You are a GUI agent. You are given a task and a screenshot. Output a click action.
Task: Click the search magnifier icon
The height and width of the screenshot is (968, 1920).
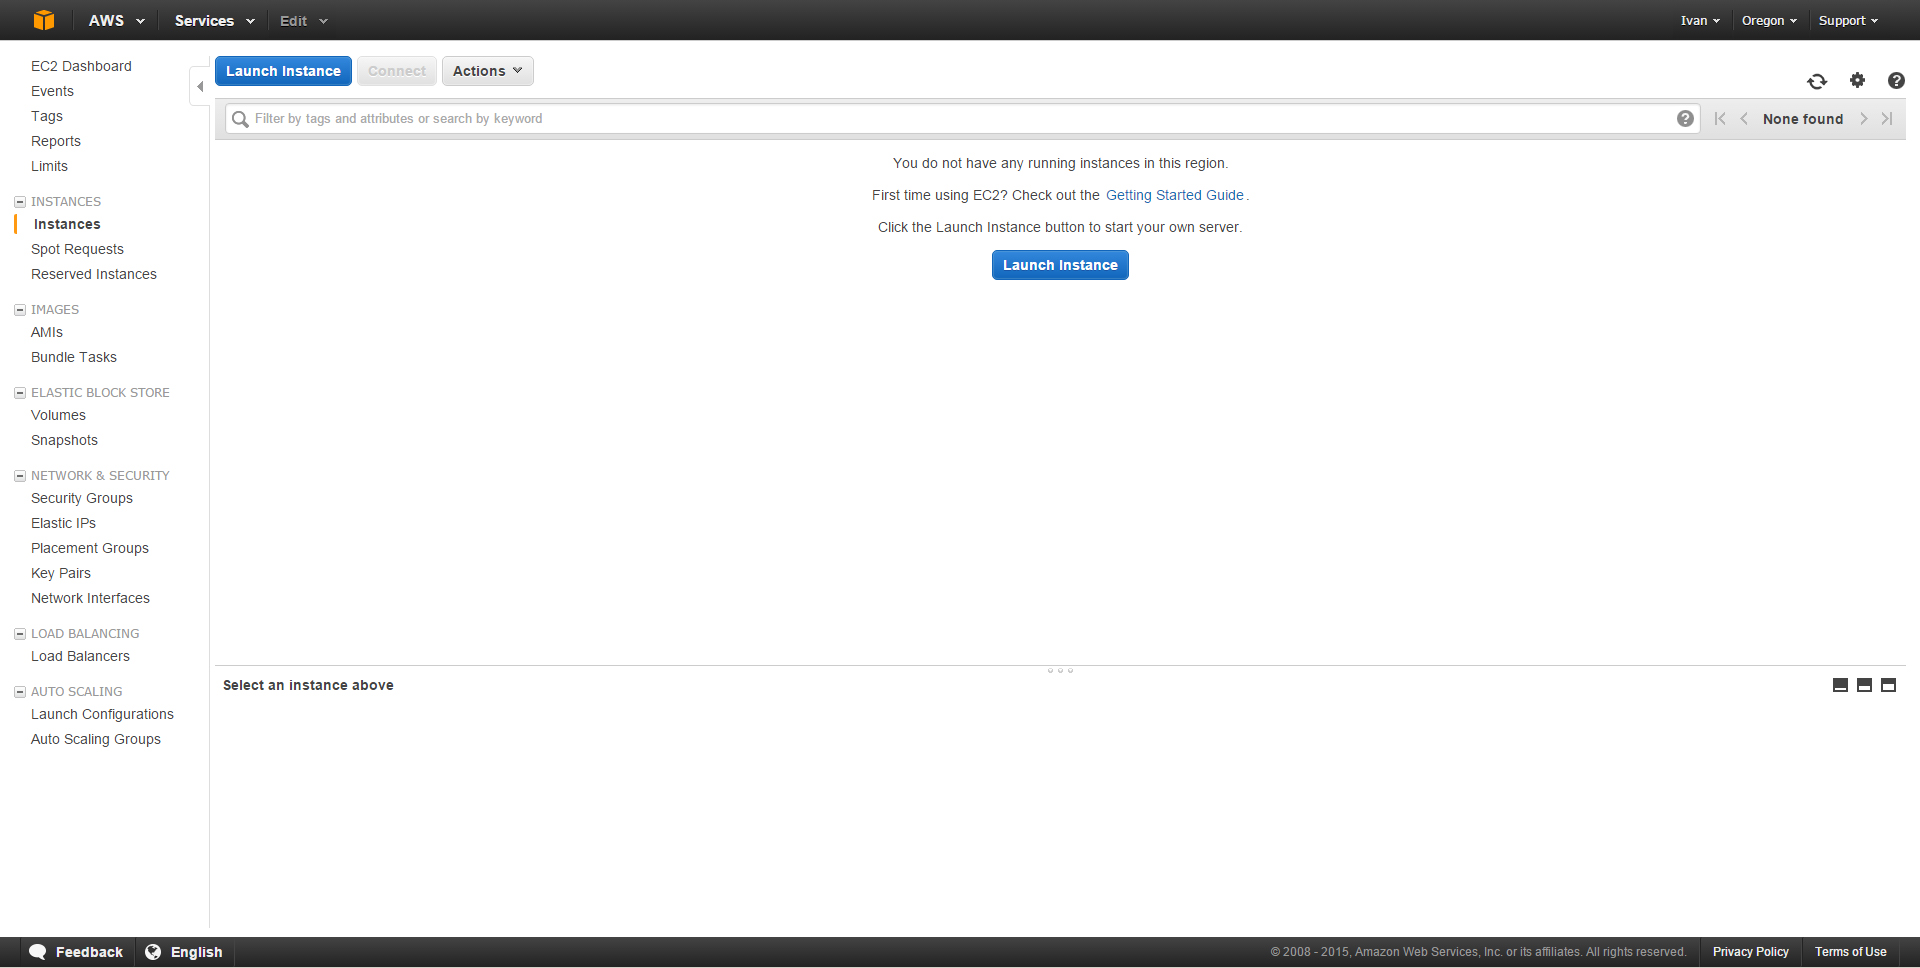point(240,119)
